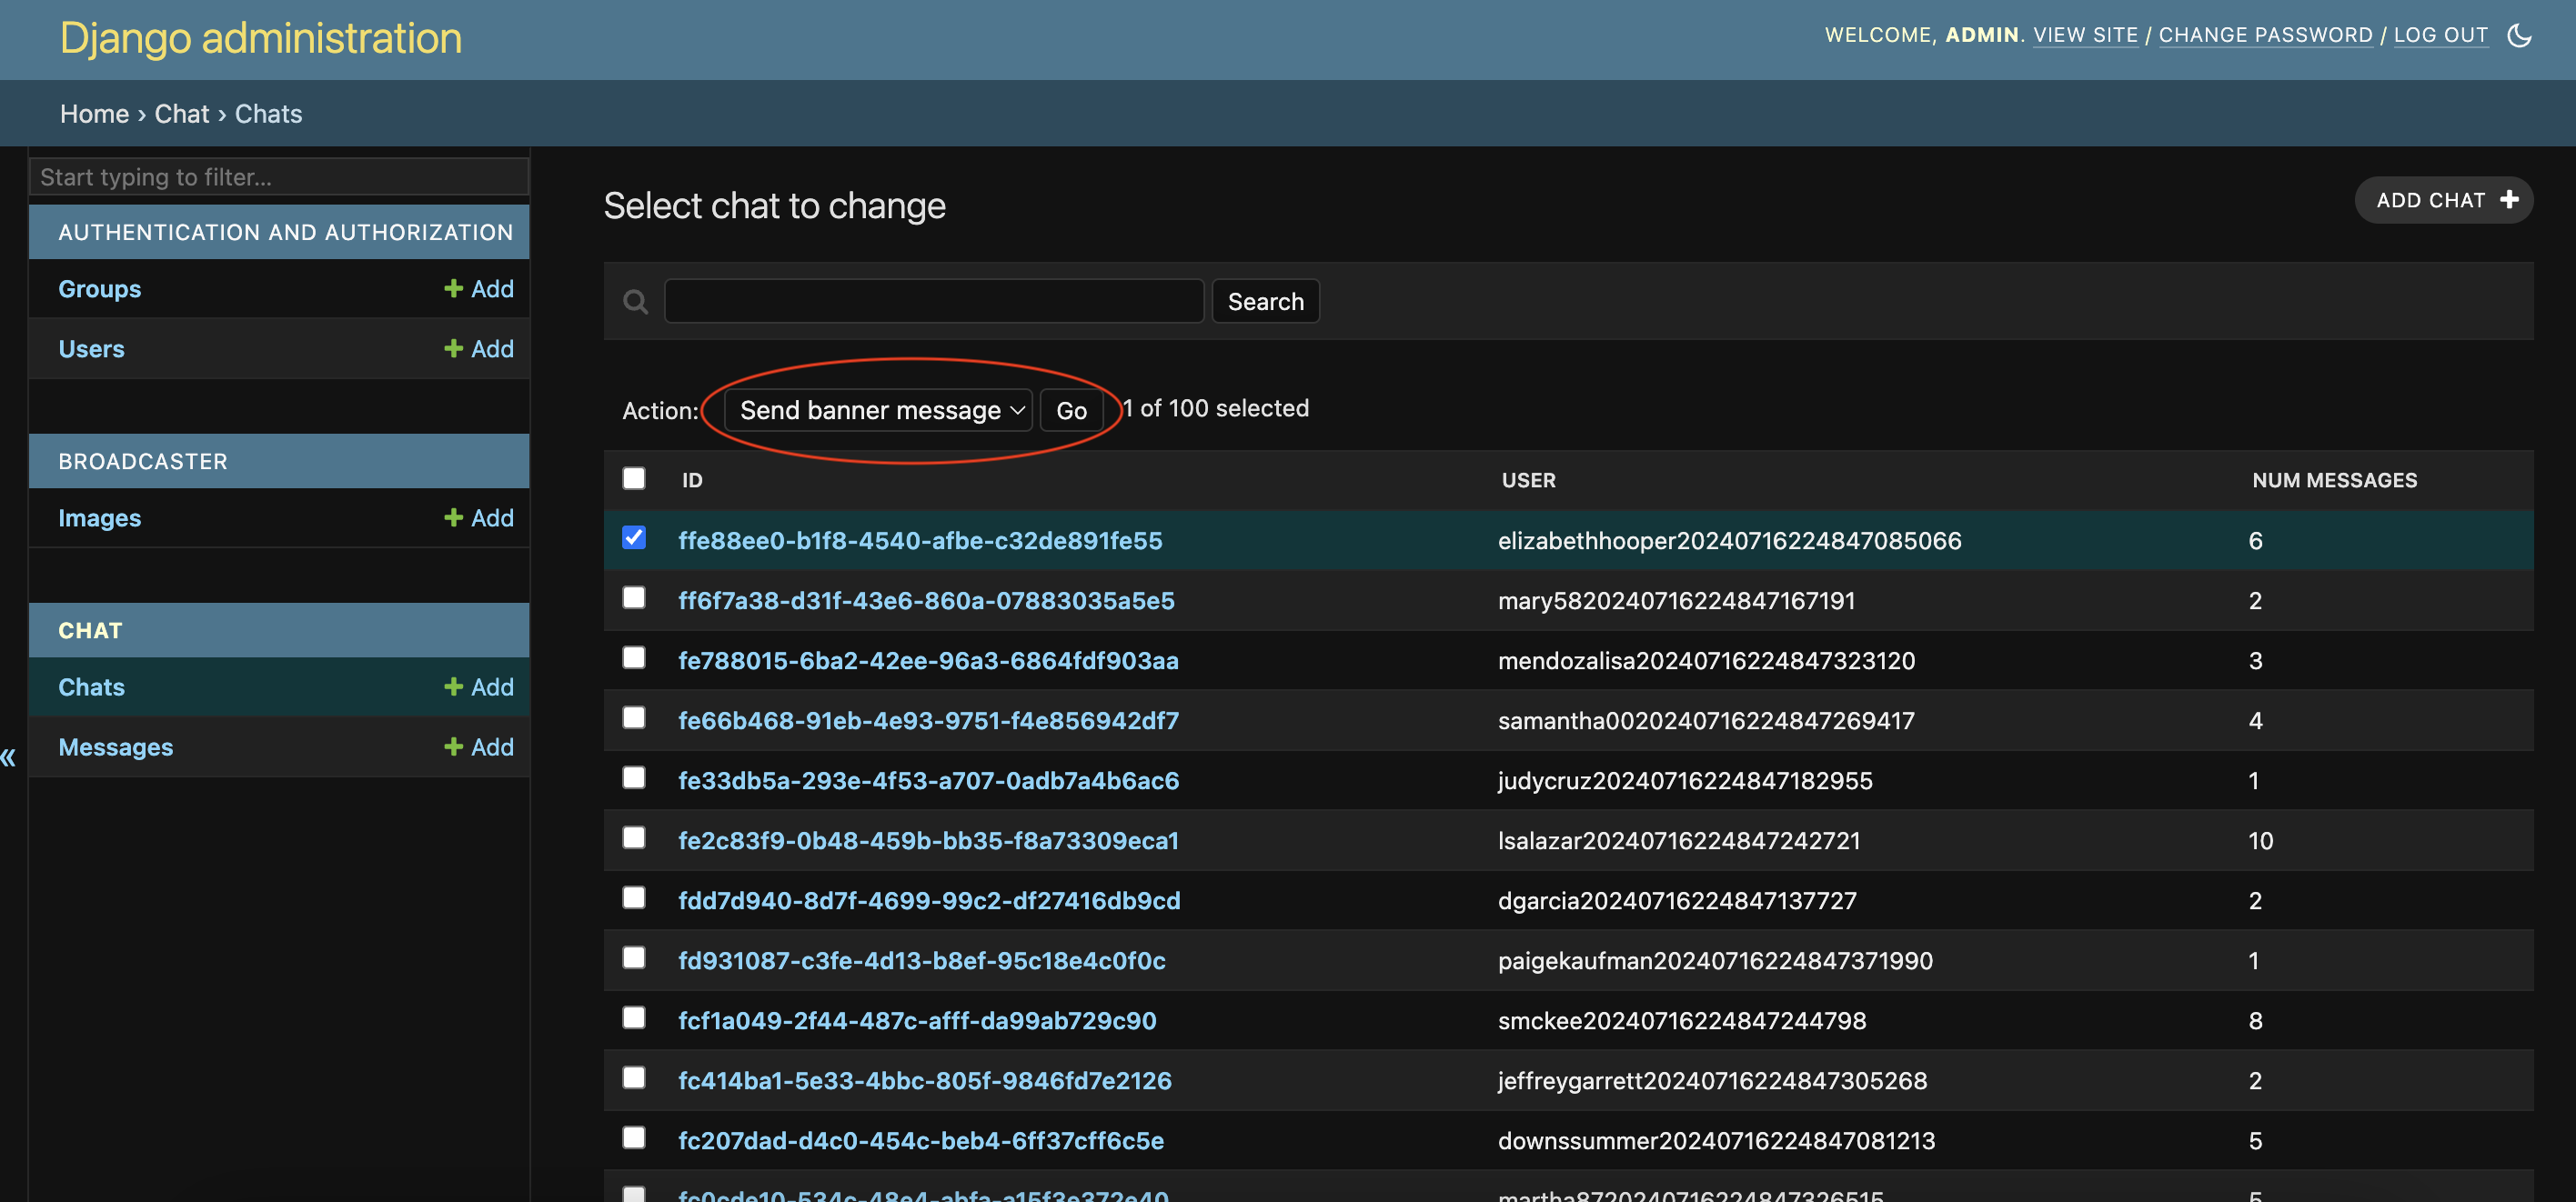Click the plus icon in Add Chat button

(2509, 199)
